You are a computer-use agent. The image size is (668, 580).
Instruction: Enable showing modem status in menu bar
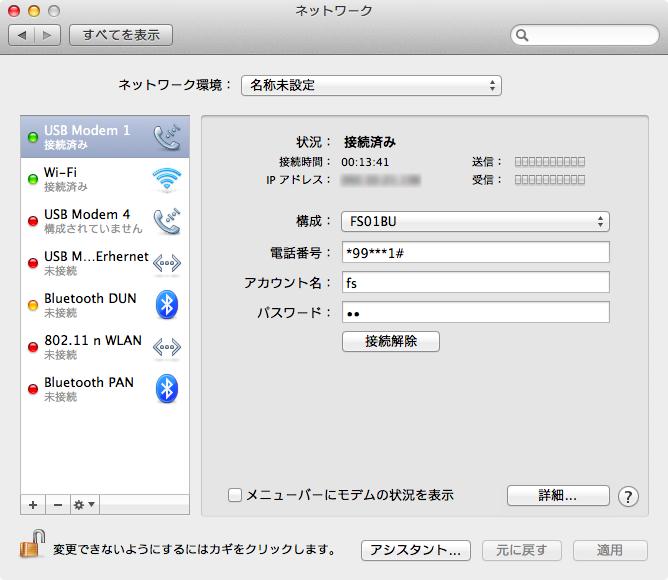point(235,495)
